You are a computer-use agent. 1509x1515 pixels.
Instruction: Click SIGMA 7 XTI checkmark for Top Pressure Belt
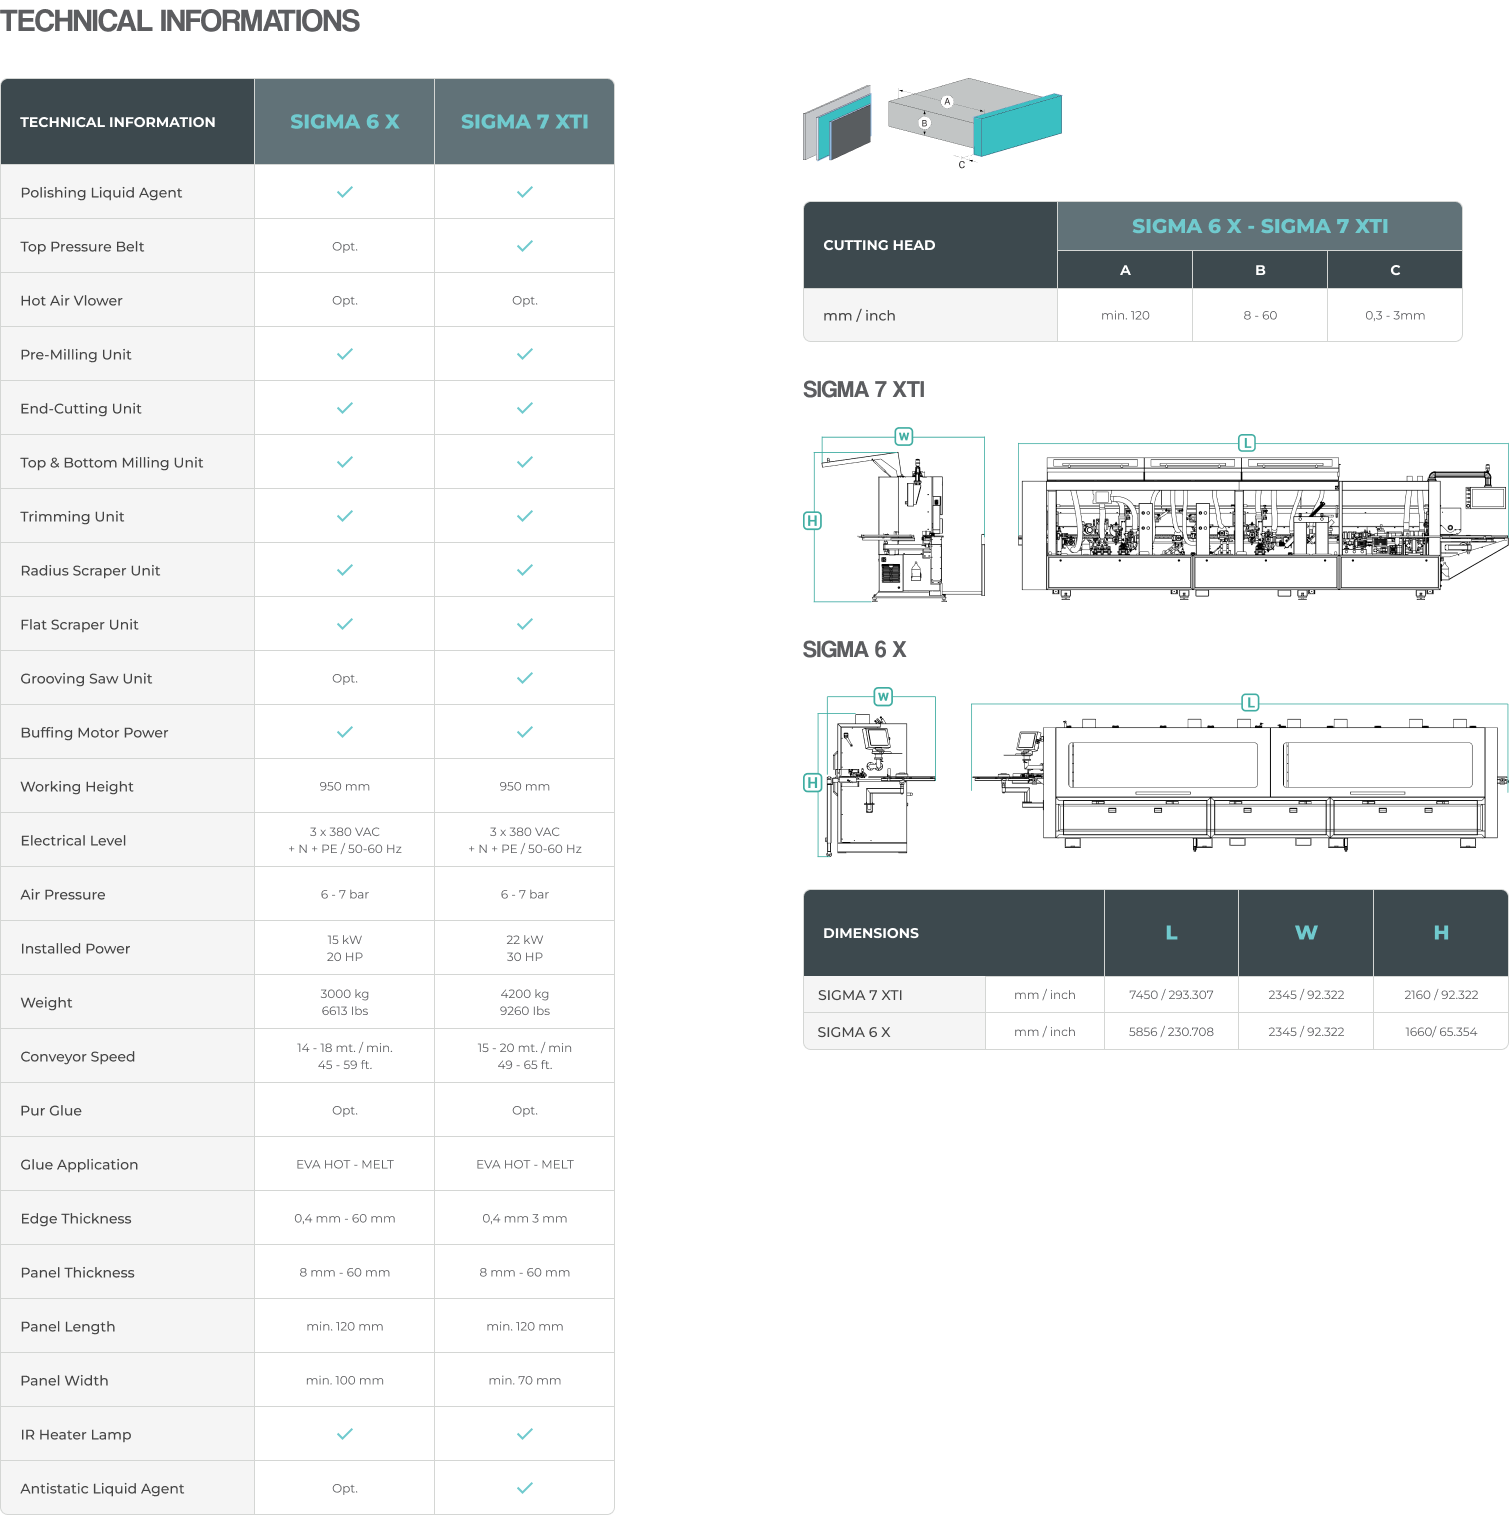pyautogui.click(x=525, y=246)
